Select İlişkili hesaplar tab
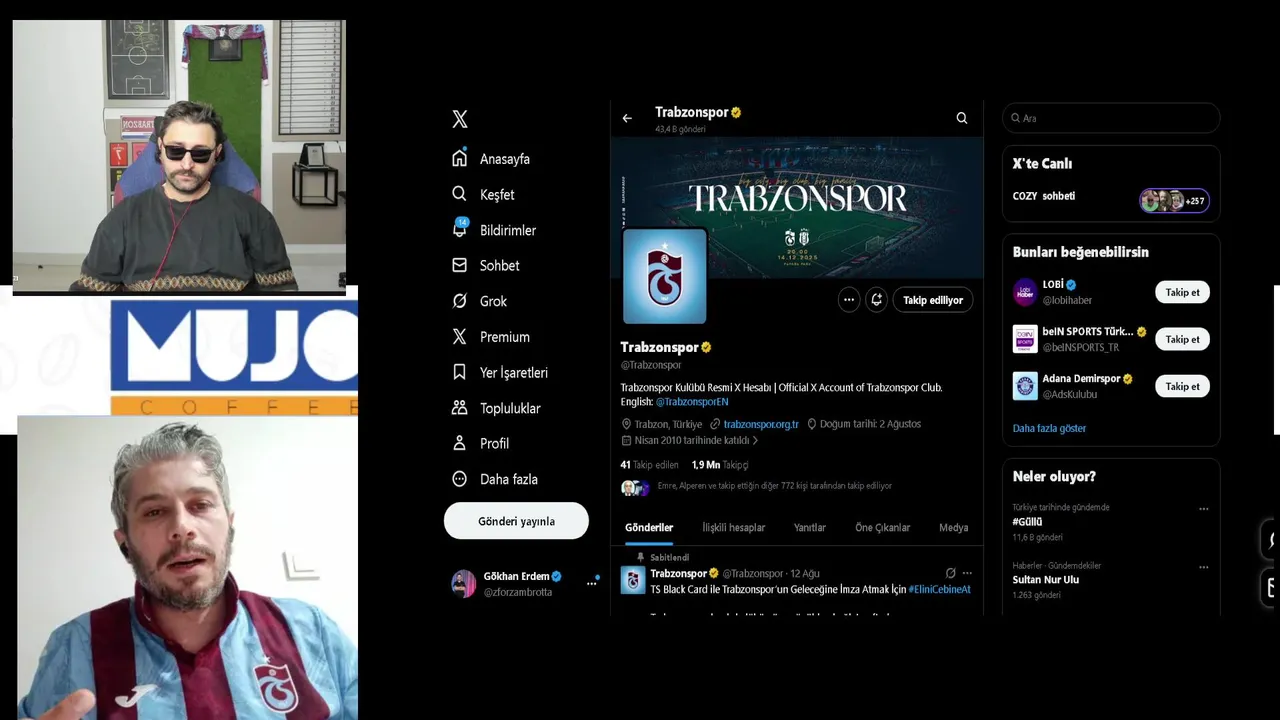The image size is (1280, 720). click(734, 528)
